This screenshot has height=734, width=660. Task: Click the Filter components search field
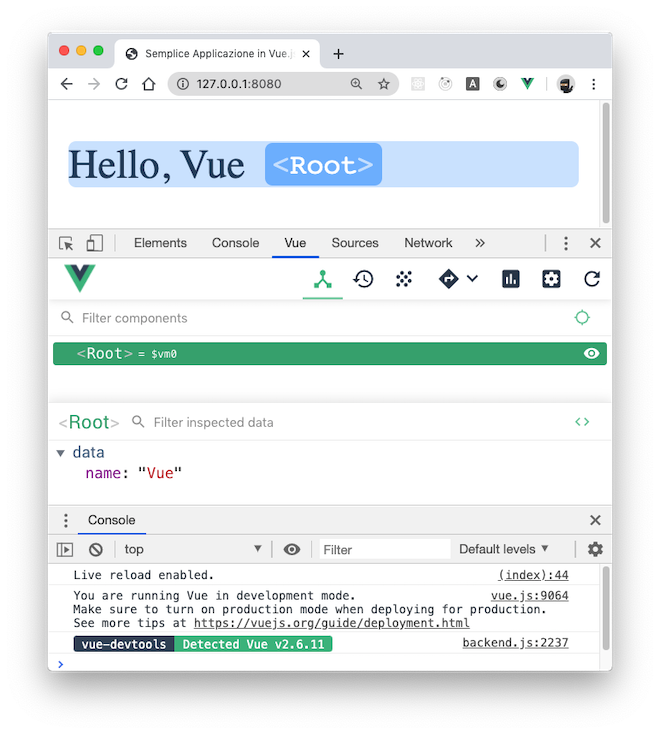[300, 318]
